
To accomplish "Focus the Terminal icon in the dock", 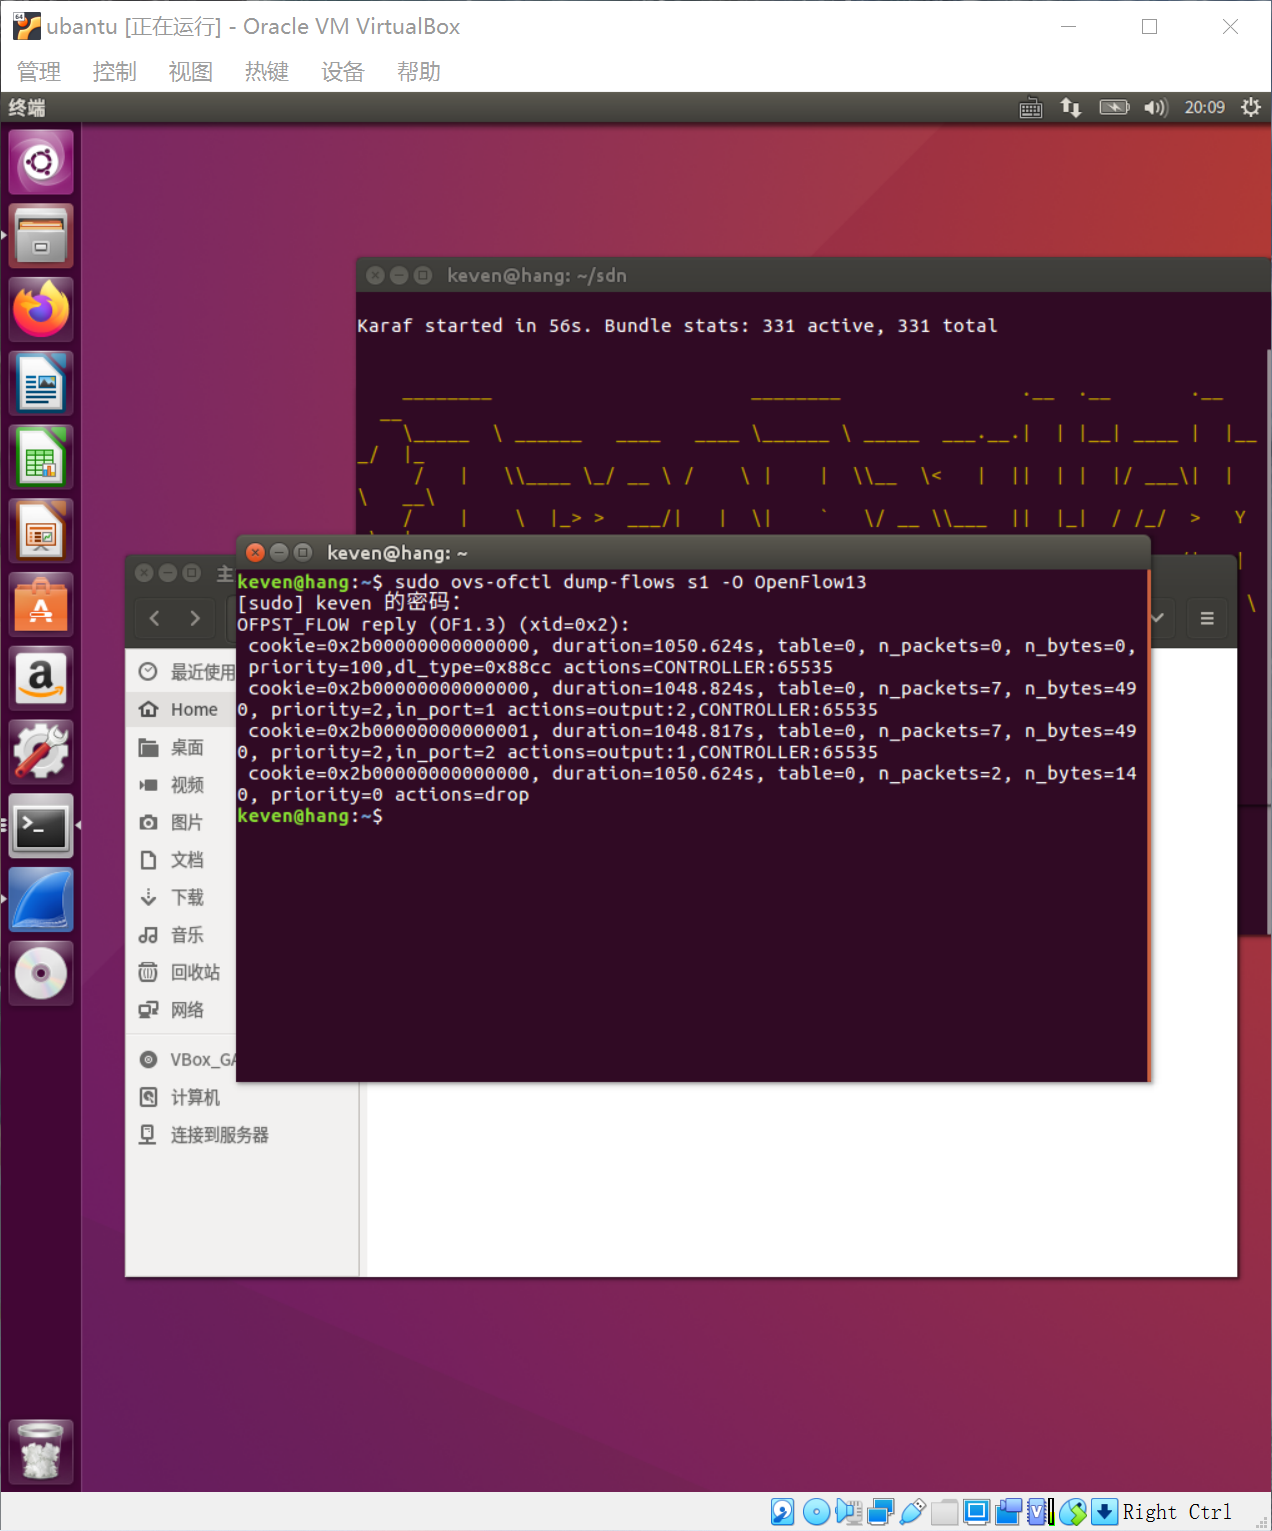I will pos(41,827).
